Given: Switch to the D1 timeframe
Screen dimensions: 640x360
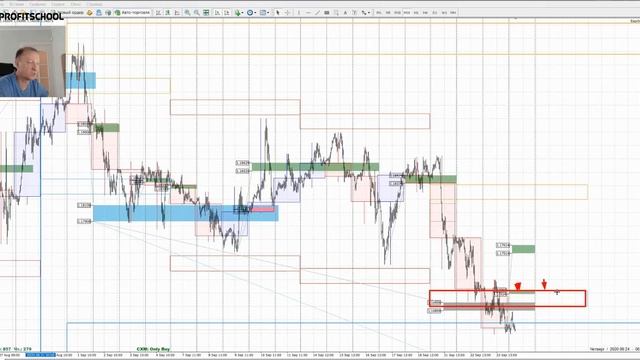Looking at the screenshot, I should [x=435, y=13].
